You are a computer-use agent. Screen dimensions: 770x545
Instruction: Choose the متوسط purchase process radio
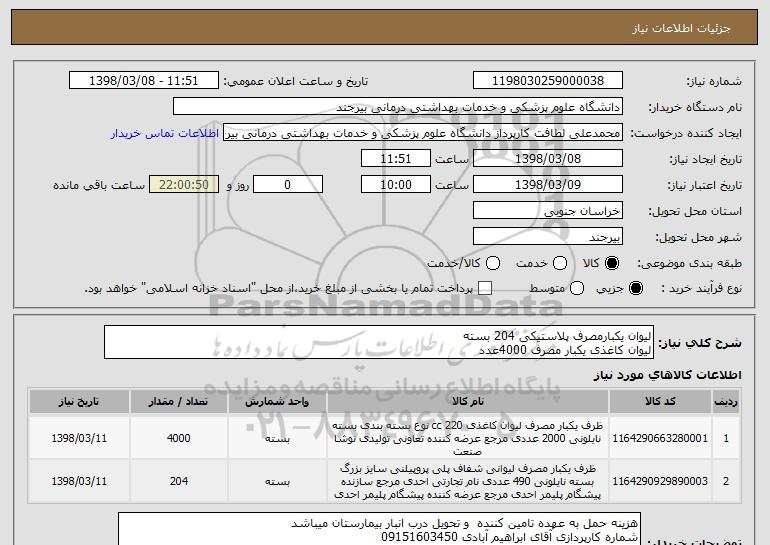[577, 288]
